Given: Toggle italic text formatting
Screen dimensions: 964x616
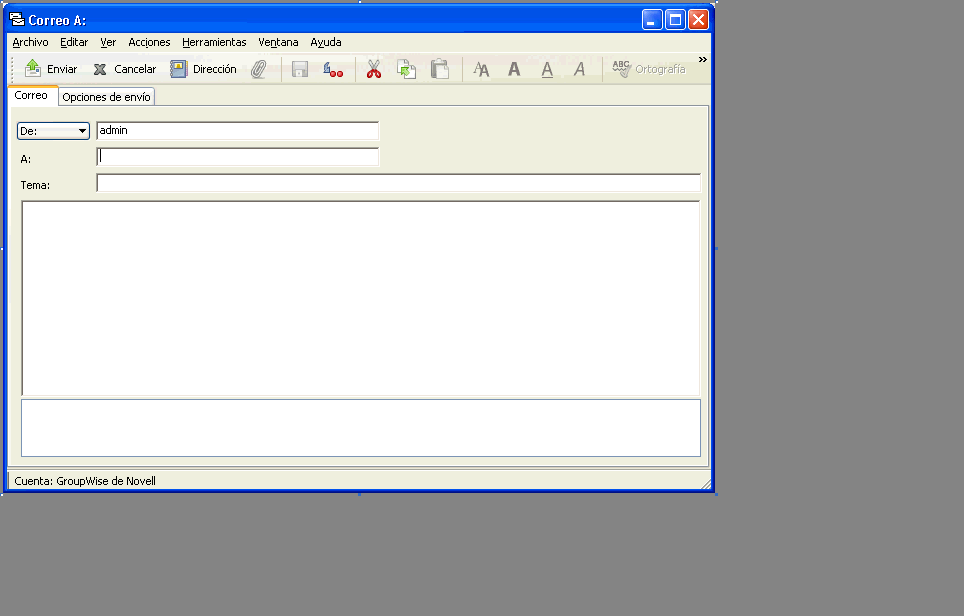Looking at the screenshot, I should tap(579, 69).
